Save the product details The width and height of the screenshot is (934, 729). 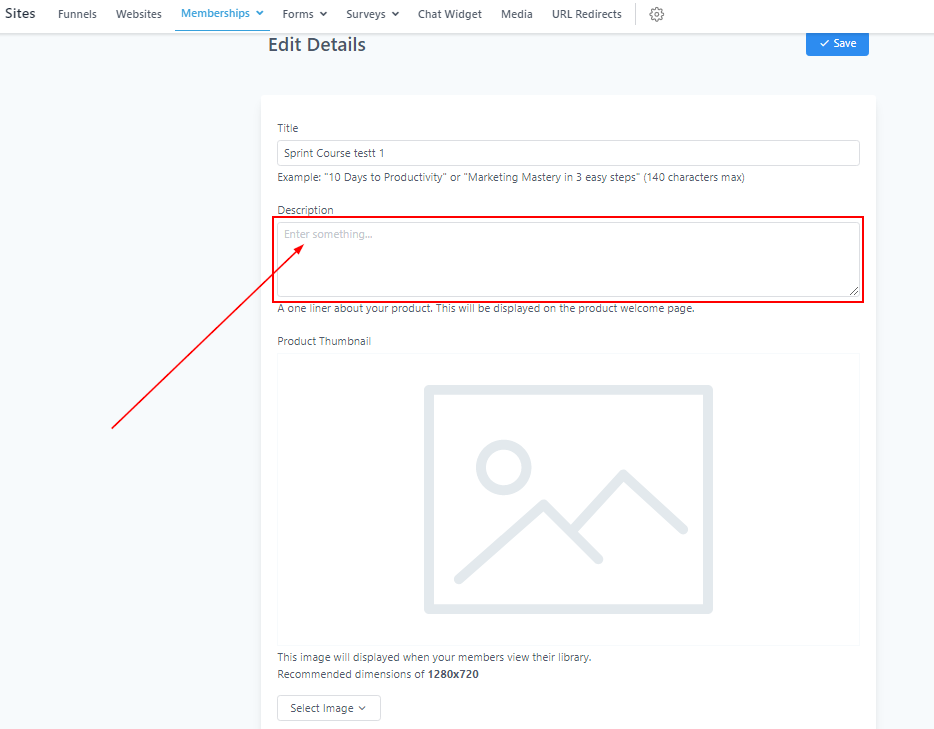coord(837,43)
